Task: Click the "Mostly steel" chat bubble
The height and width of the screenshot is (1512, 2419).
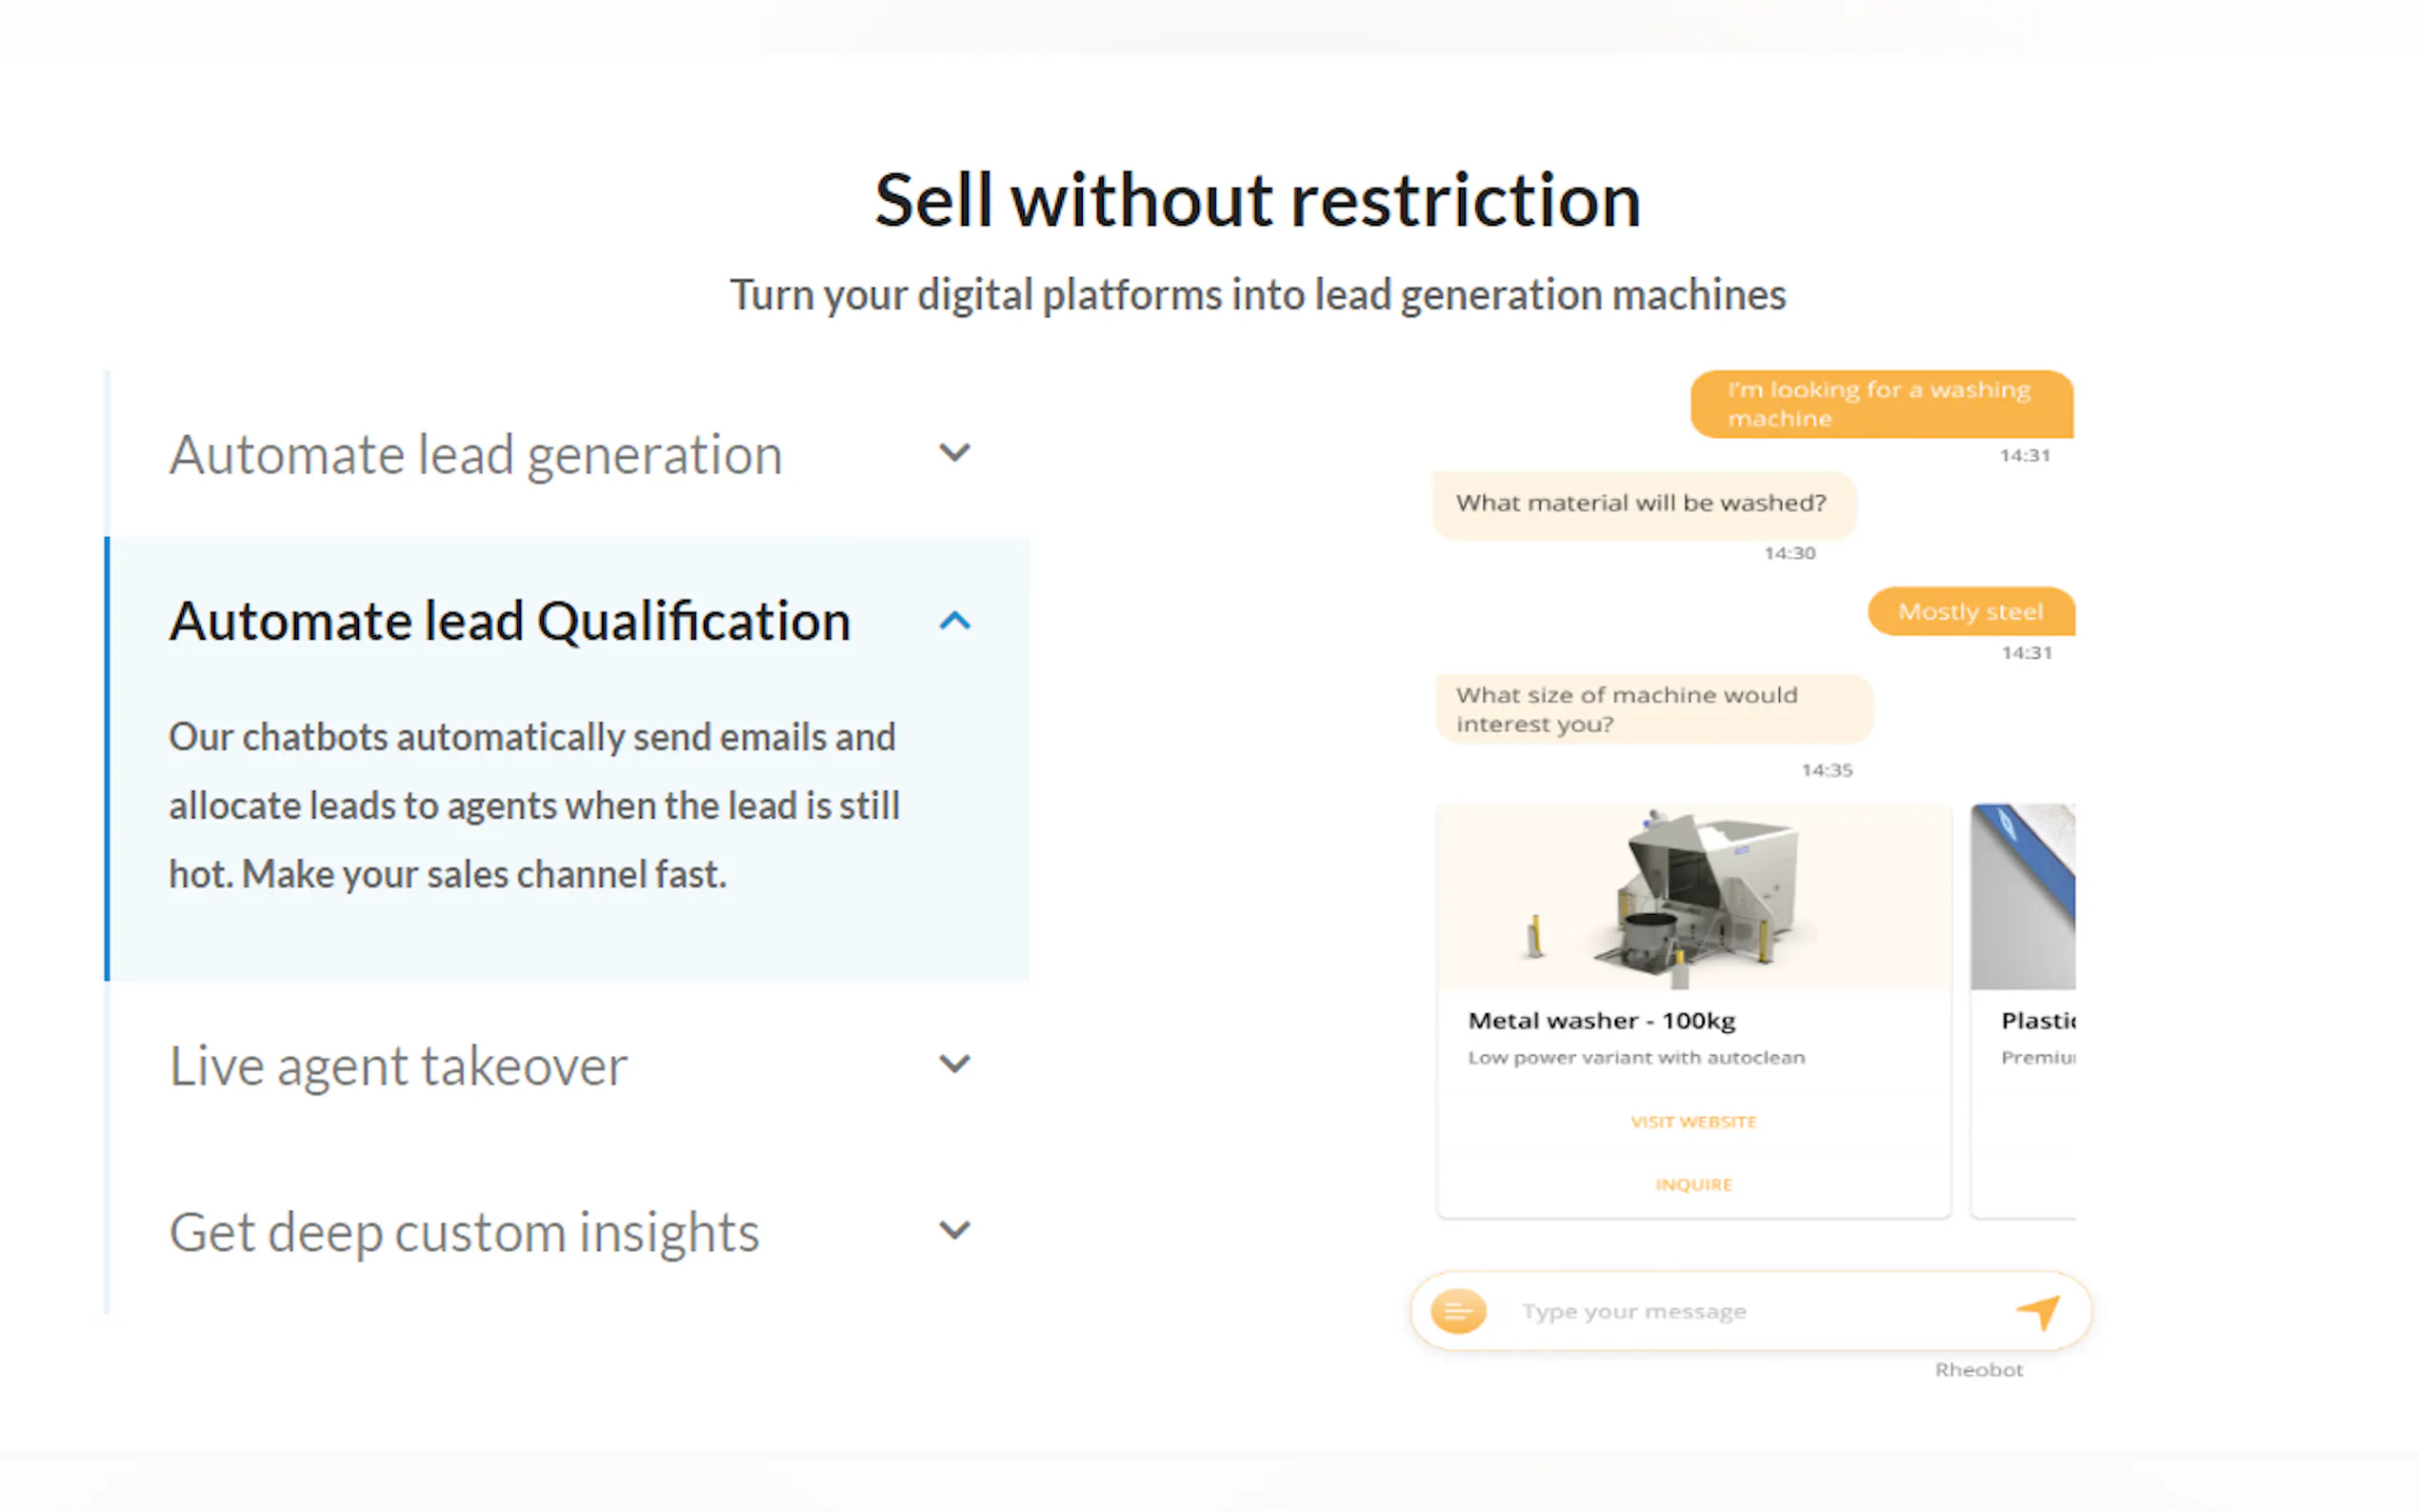Action: pyautogui.click(x=1970, y=611)
